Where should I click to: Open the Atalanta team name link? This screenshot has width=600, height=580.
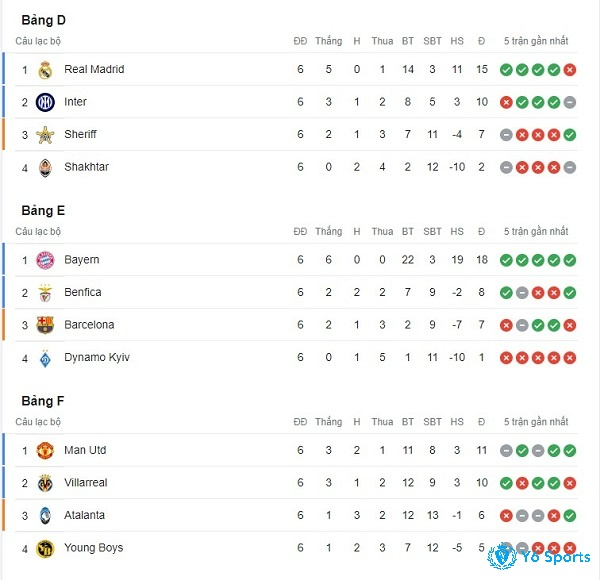[x=84, y=516]
